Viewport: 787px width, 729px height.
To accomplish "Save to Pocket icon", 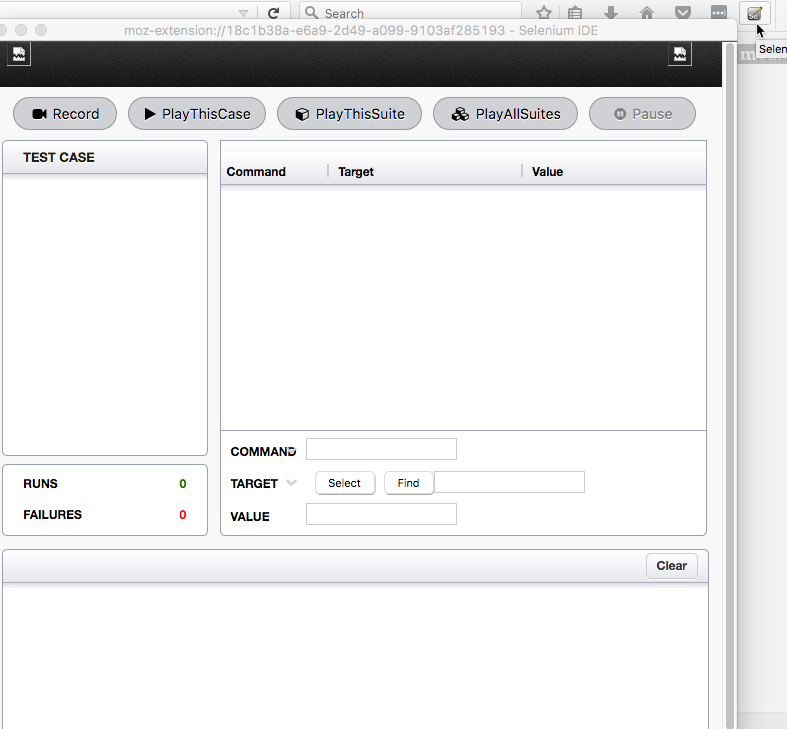I will pyautogui.click(x=683, y=13).
